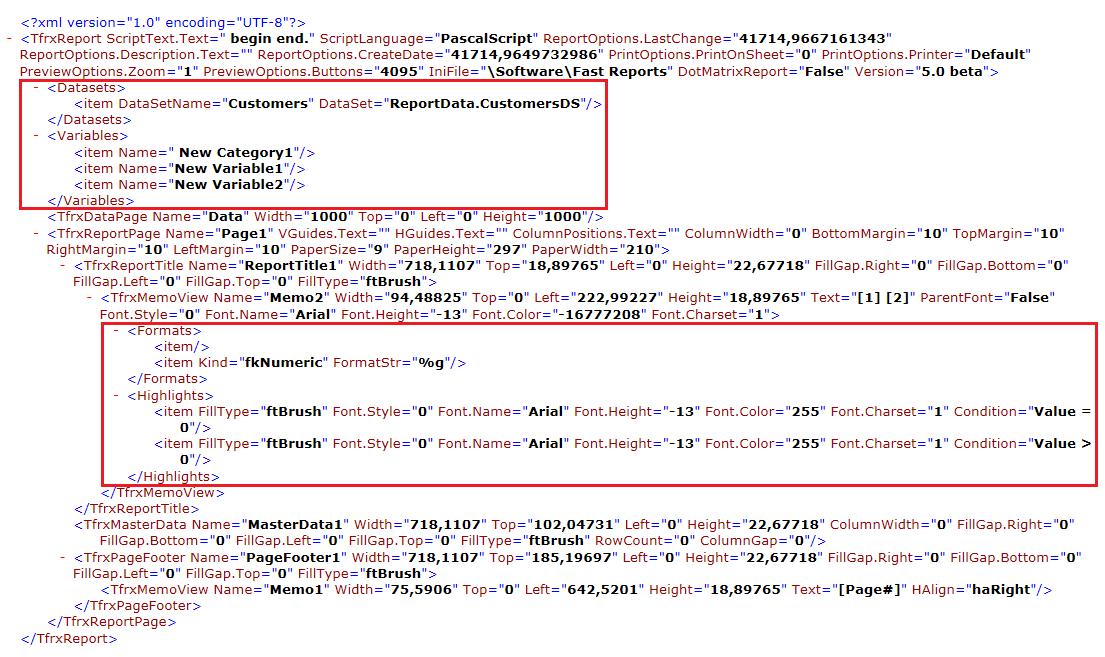Collapse the Datasets node
Viewport: 1105px width, 657px height.
[x=36, y=88]
